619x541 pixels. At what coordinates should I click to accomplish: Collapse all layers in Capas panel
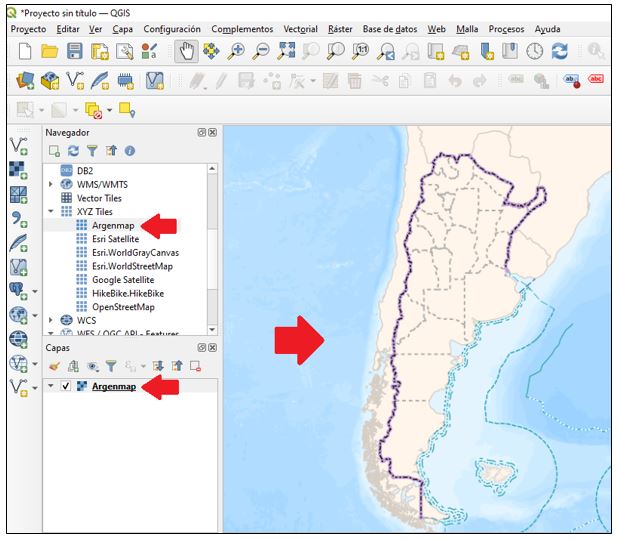pos(177,366)
